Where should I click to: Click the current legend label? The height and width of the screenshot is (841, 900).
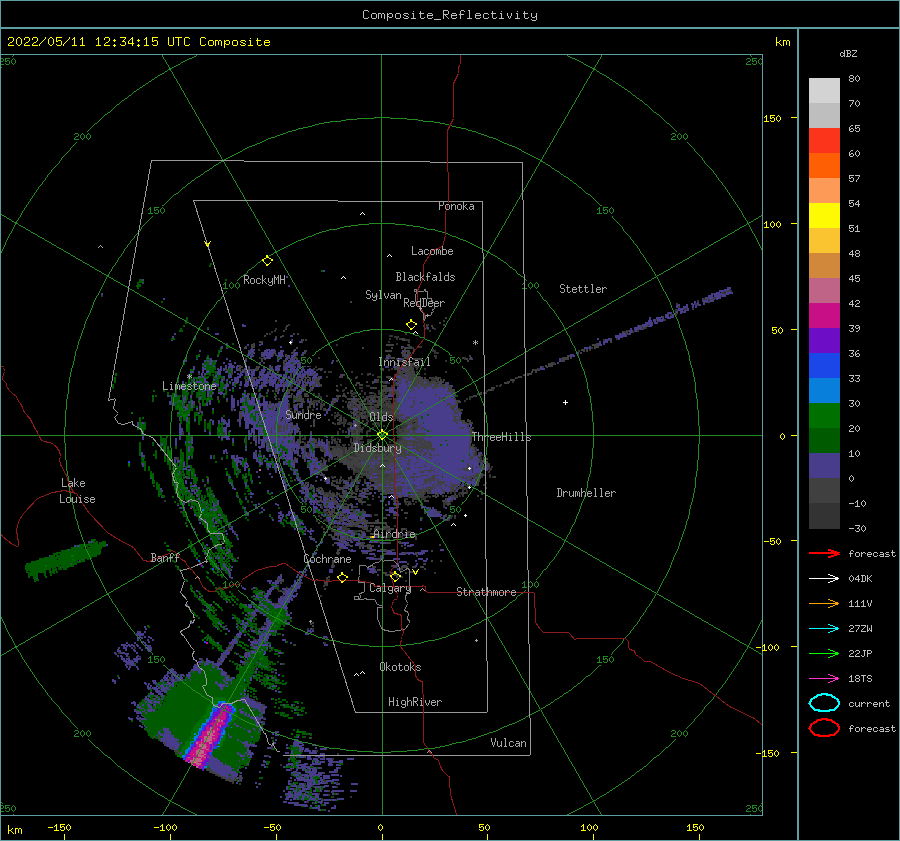click(869, 704)
